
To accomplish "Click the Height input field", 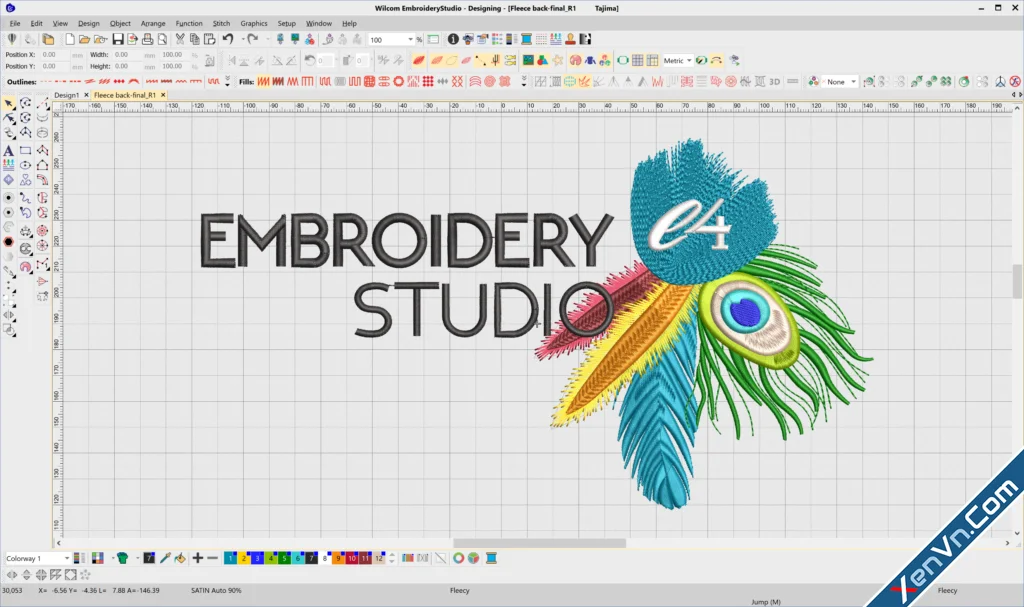I will pyautogui.click(x=128, y=66).
